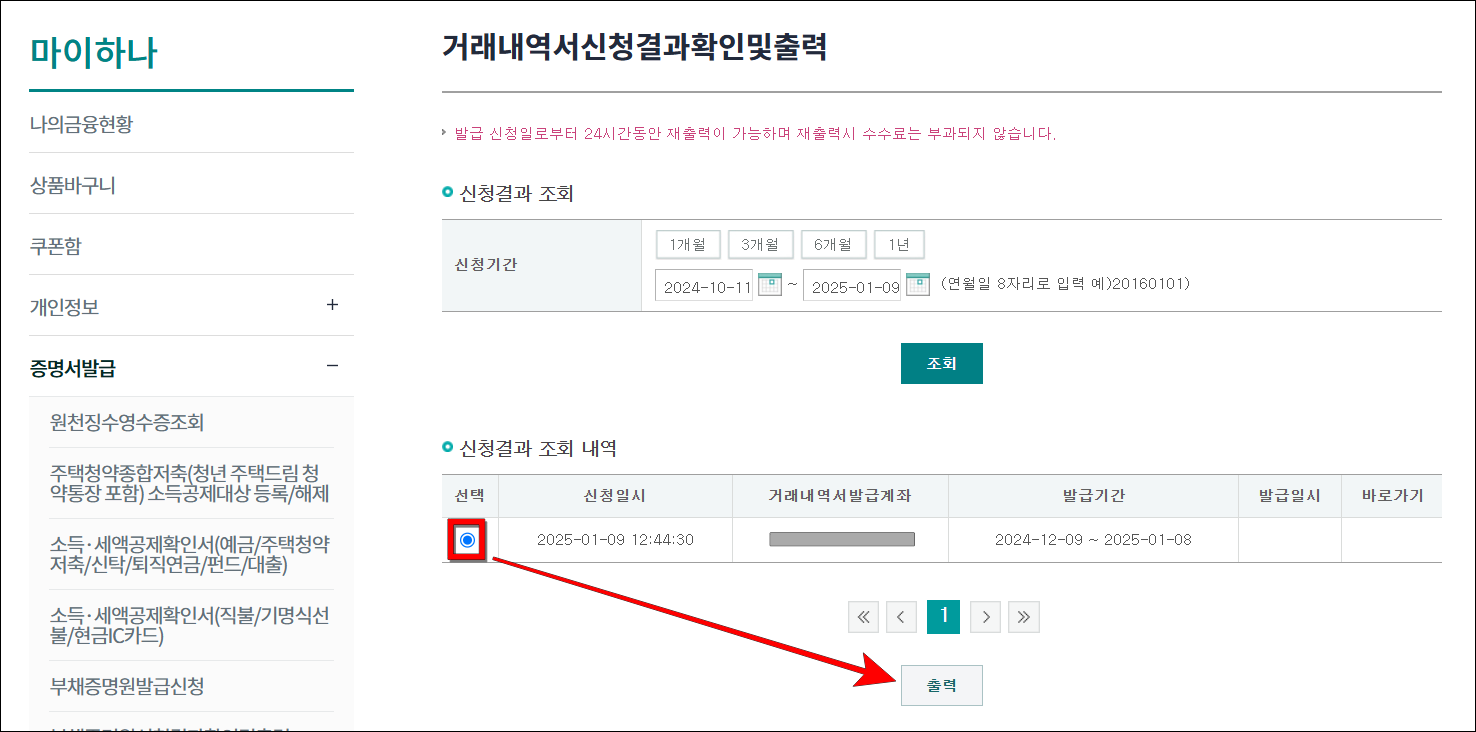
Task: Jump to the last page with the double-right arrow
Action: (1023, 616)
